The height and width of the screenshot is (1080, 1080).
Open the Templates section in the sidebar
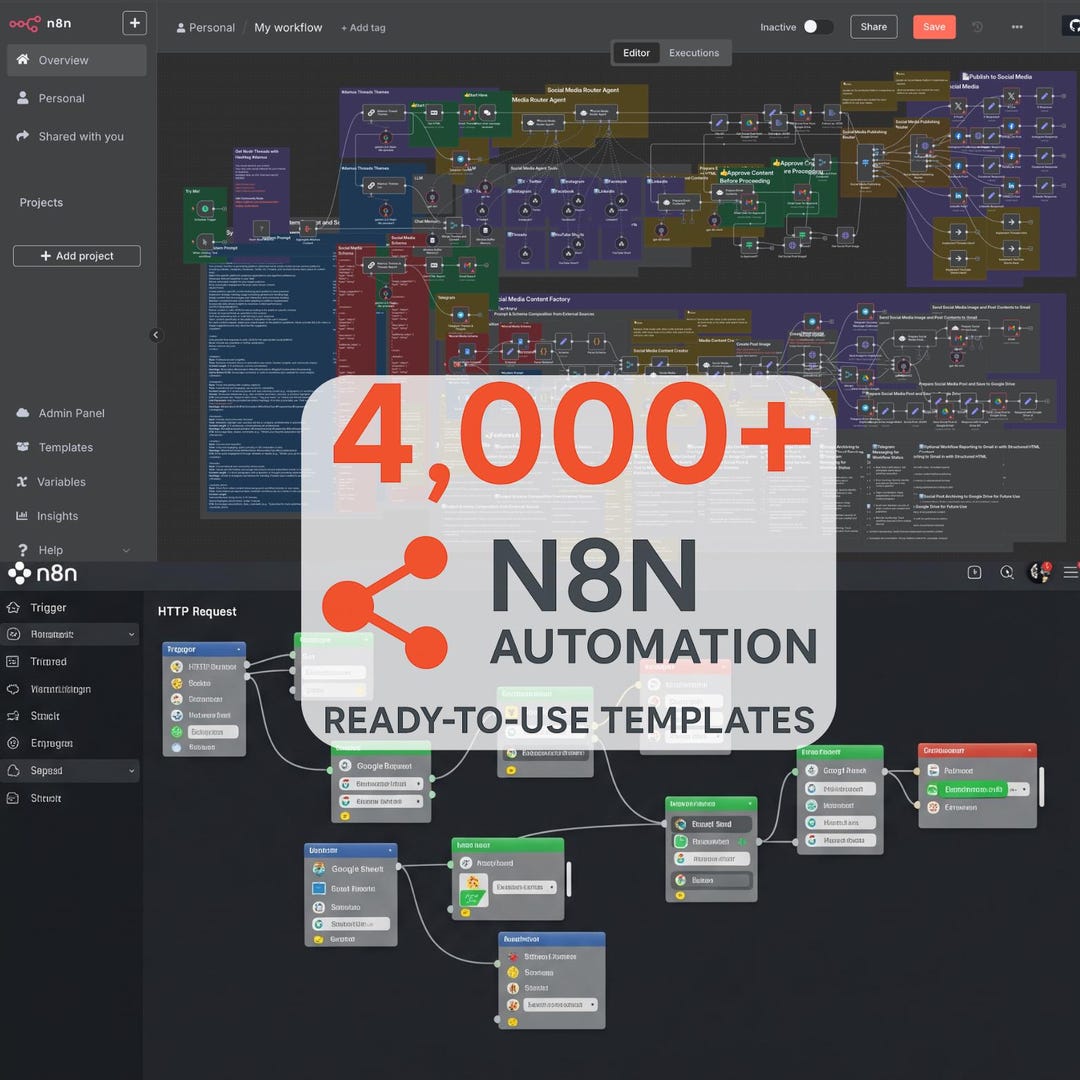point(63,447)
